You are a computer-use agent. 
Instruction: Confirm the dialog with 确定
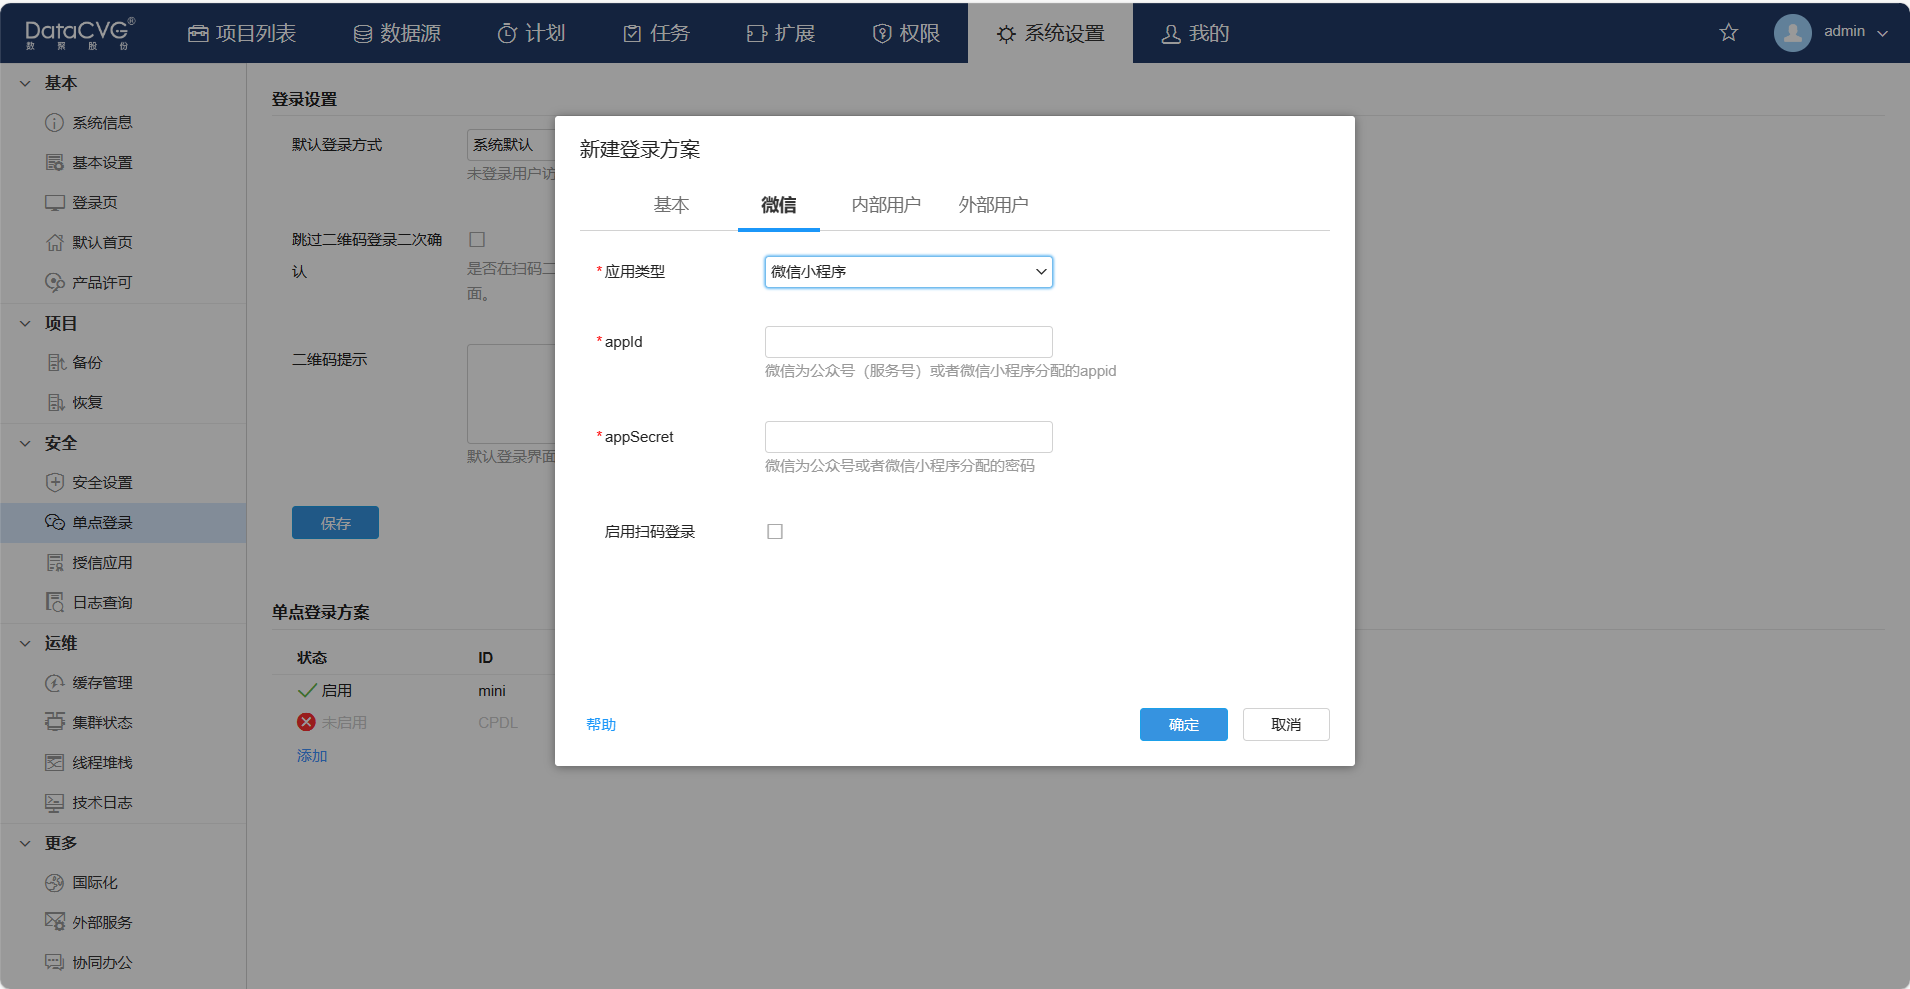tap(1183, 724)
